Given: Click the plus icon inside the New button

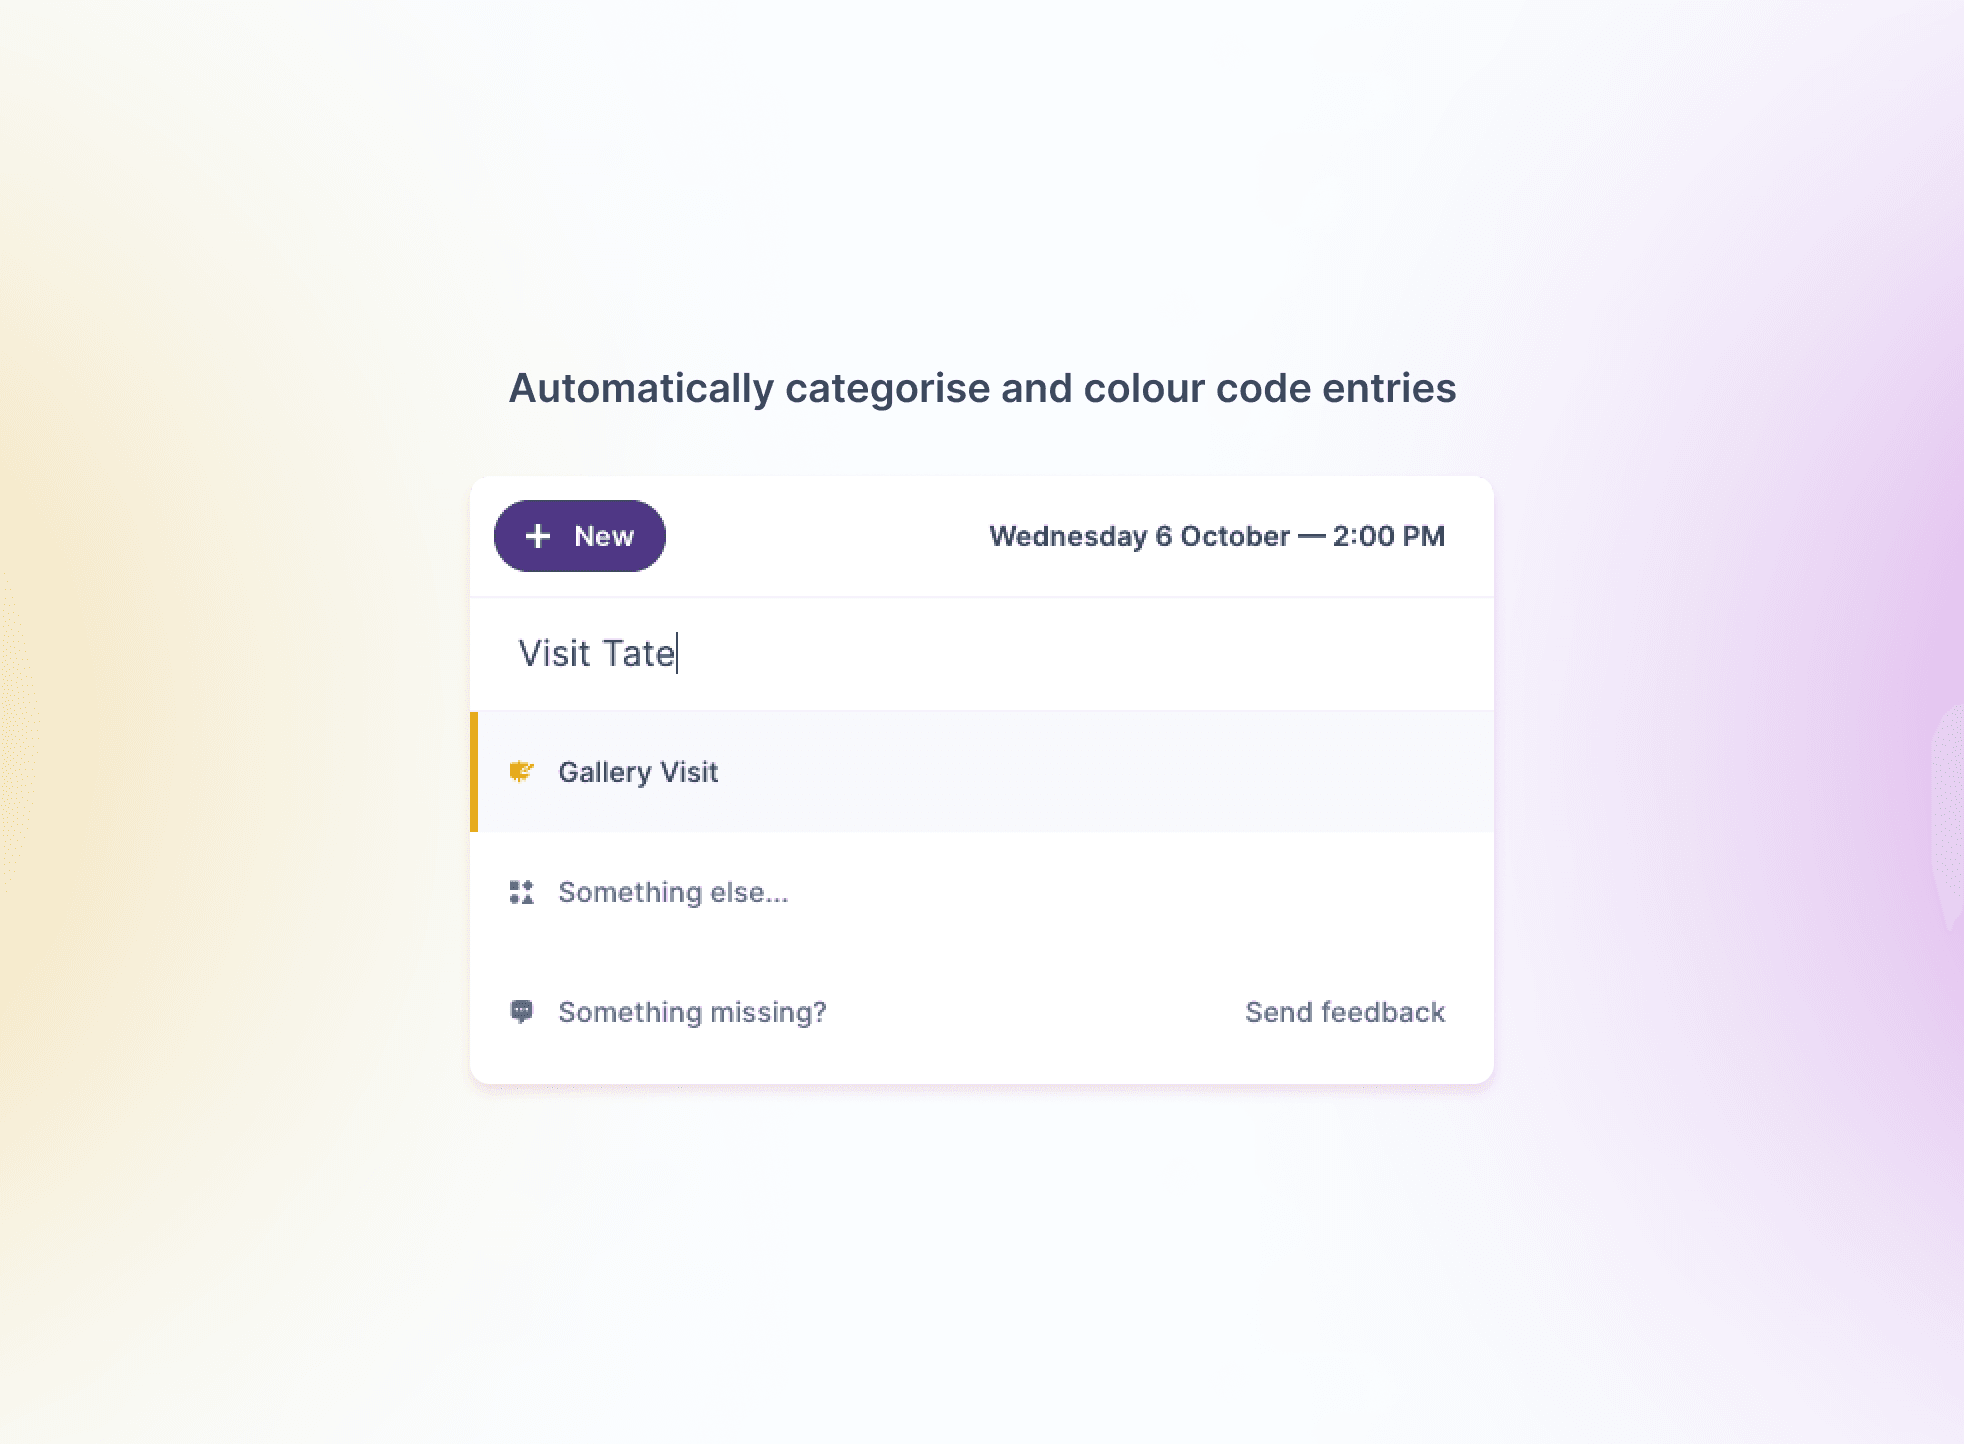Looking at the screenshot, I should pyautogui.click(x=538, y=536).
